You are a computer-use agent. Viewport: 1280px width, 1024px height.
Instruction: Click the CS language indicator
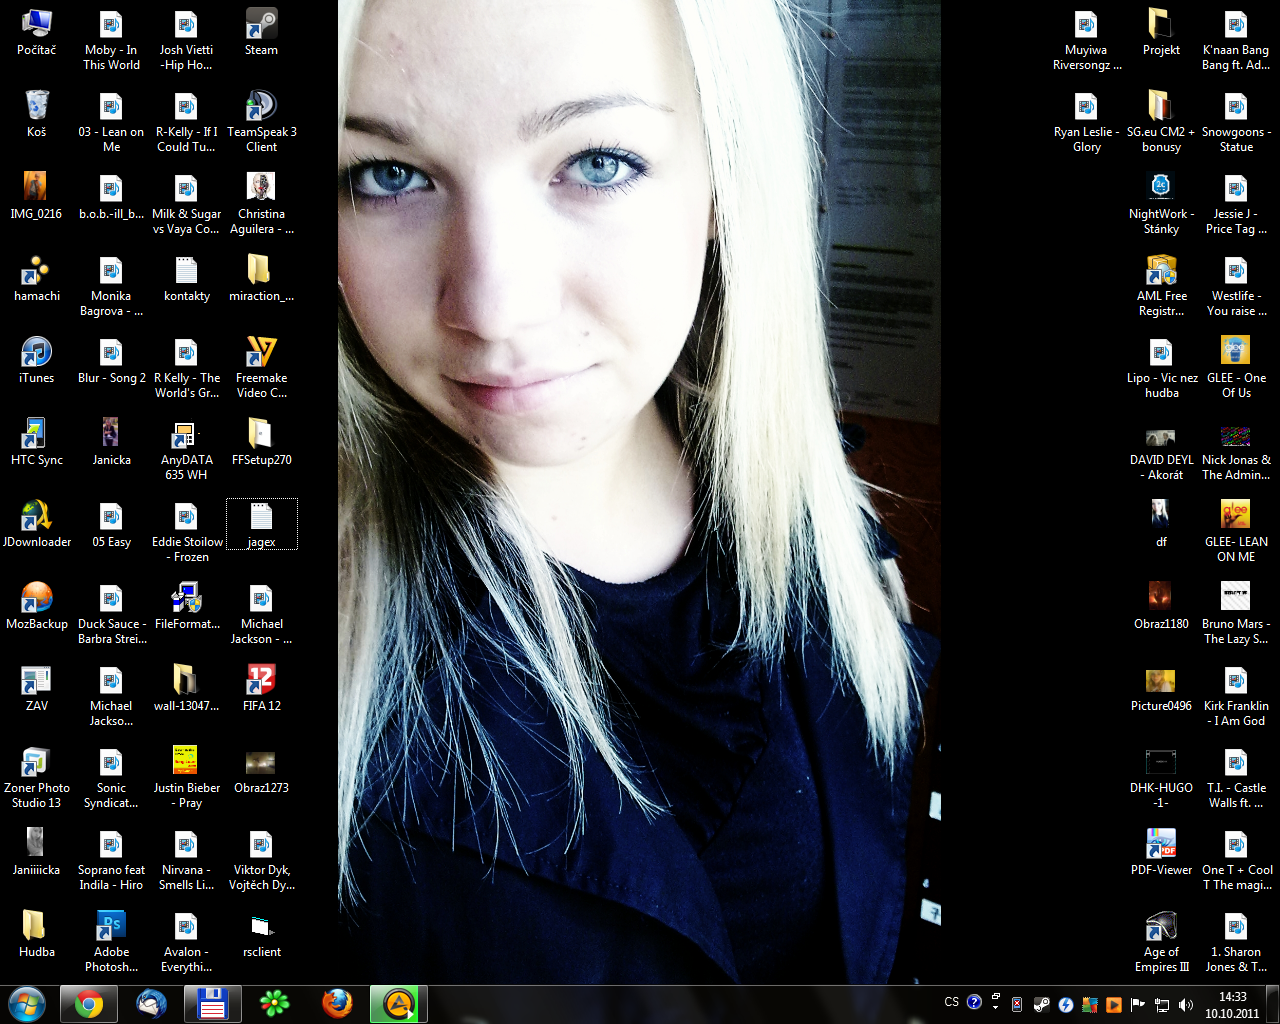951,1002
